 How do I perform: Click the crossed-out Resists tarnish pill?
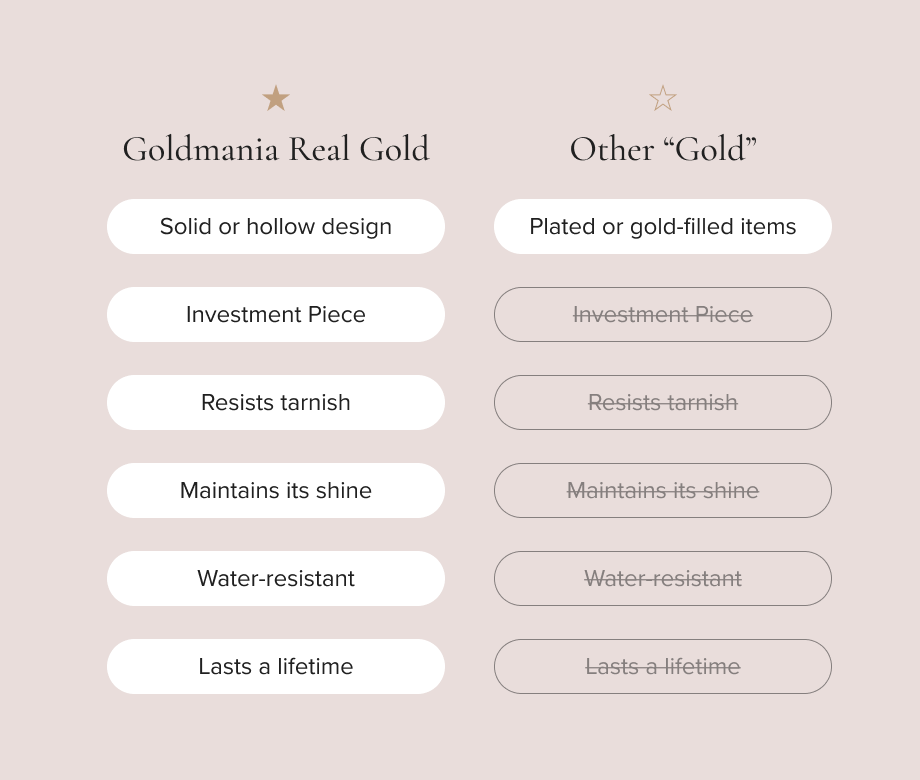(663, 402)
